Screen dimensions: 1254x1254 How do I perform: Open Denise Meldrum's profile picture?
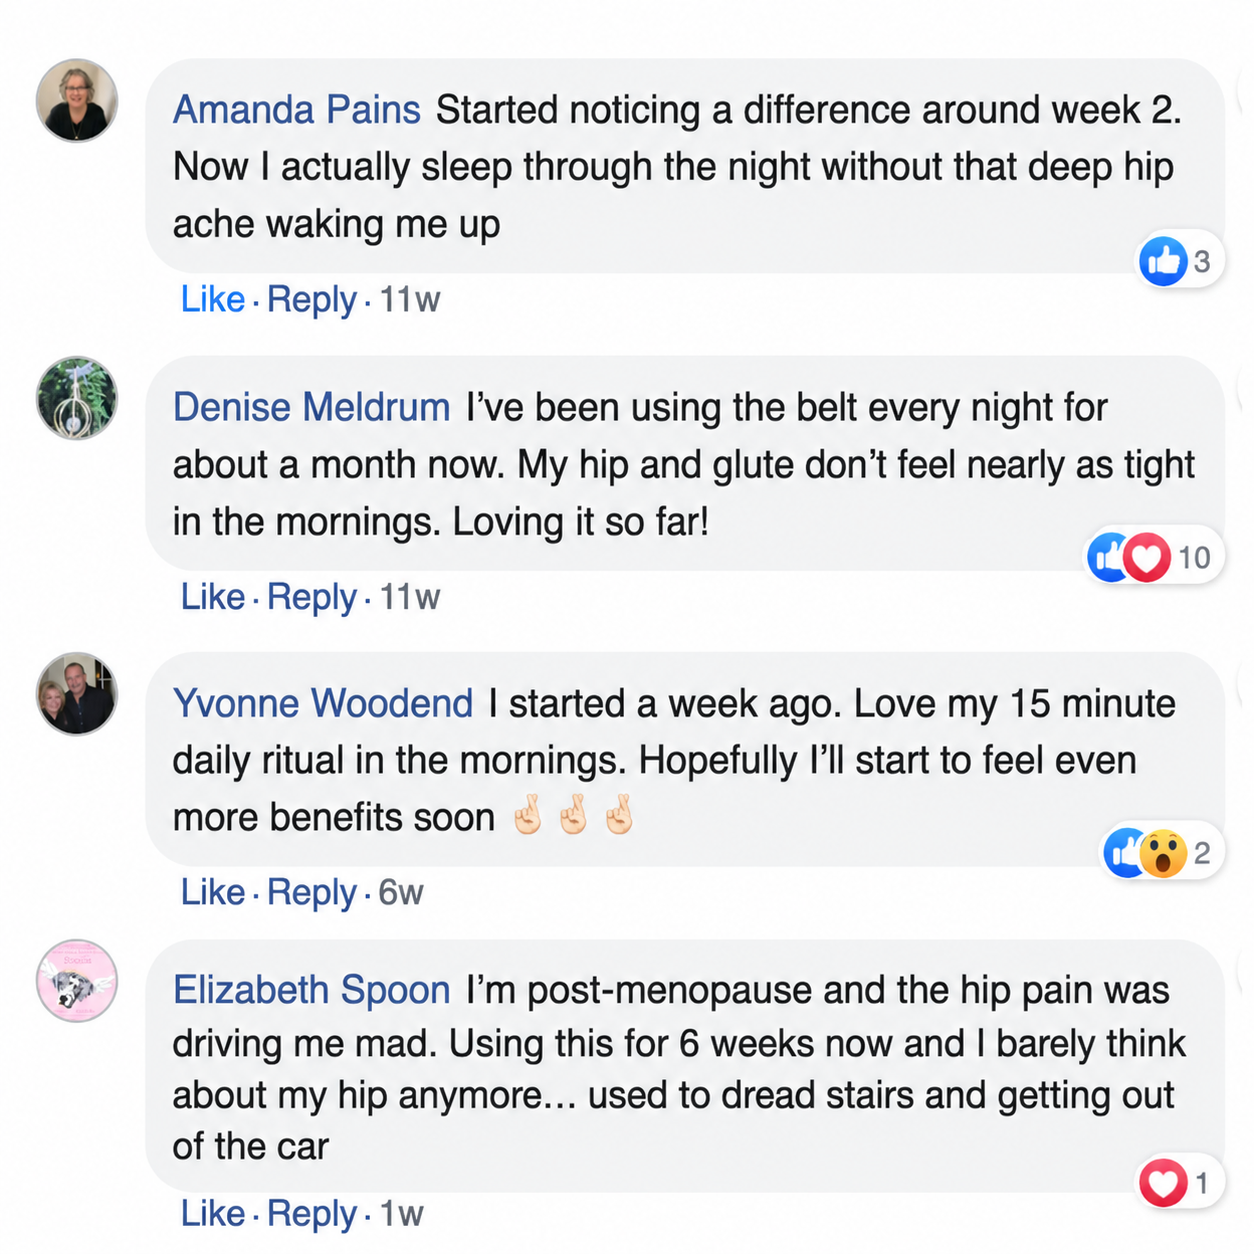tap(77, 398)
